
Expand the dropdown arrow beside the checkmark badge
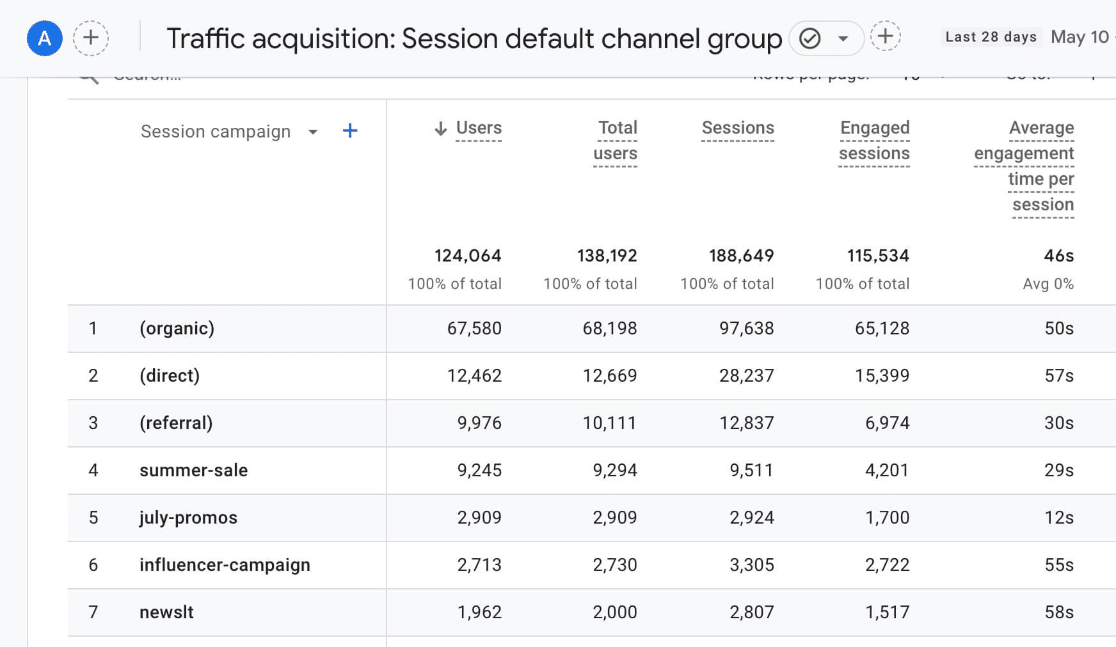pyautogui.click(x=842, y=37)
